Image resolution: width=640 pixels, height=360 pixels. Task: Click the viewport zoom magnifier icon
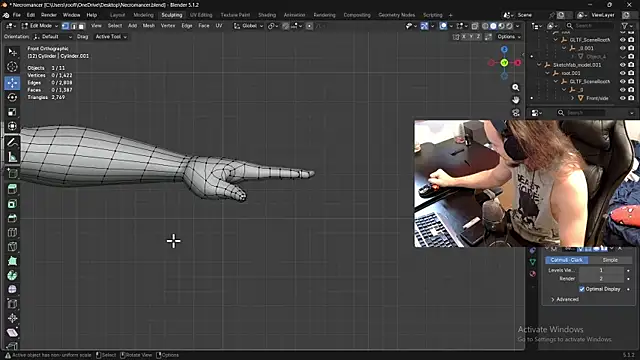point(516,87)
